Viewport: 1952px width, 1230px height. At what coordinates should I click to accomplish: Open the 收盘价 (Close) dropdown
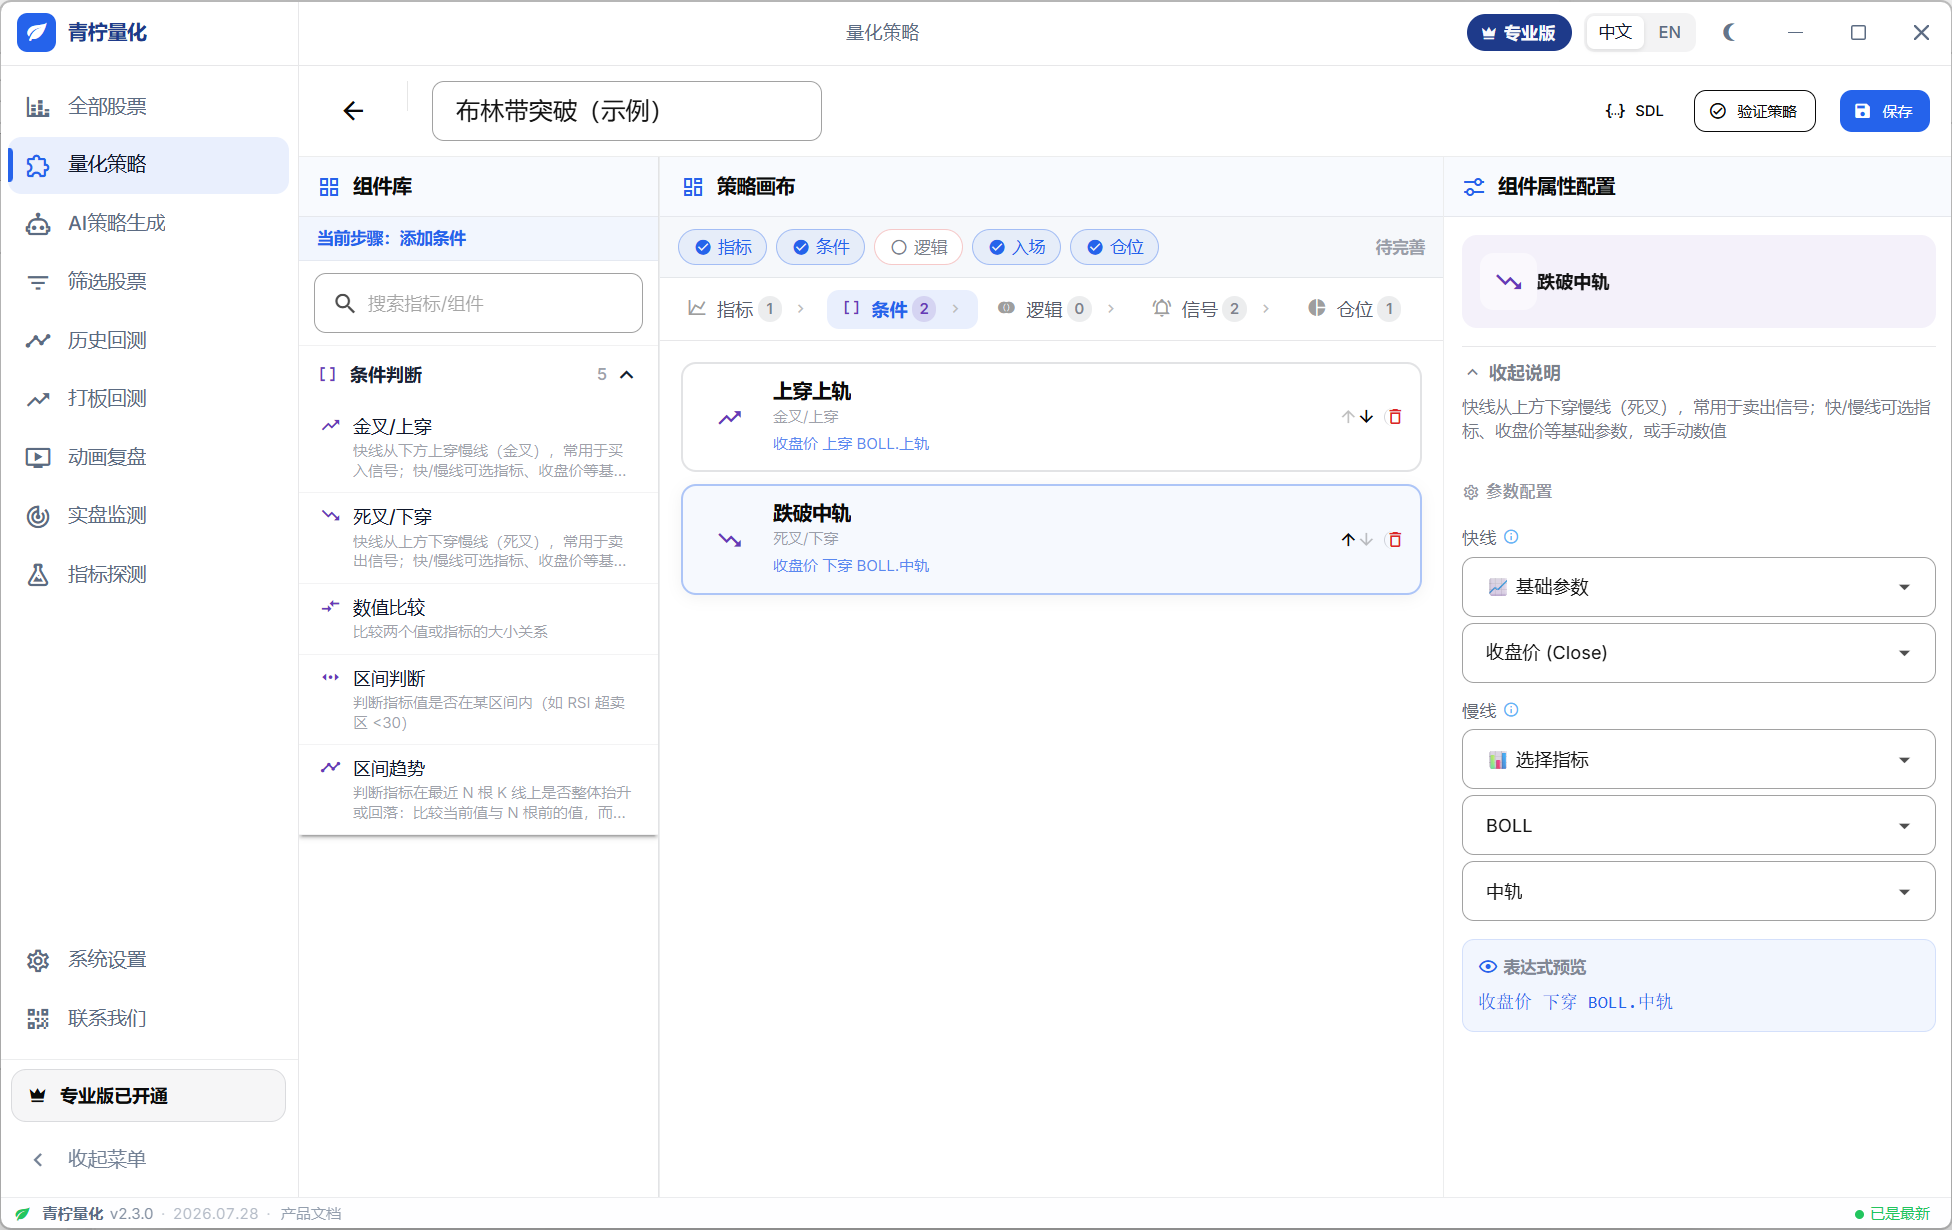pos(1698,653)
